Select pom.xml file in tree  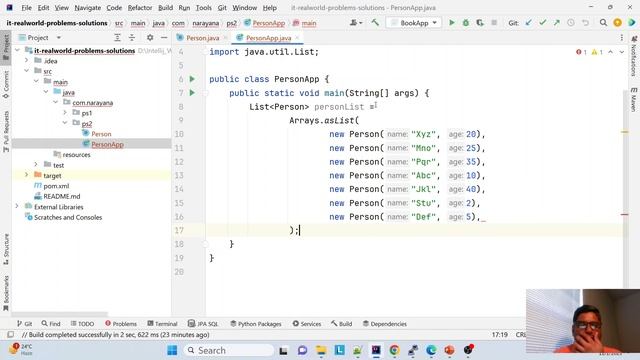[56, 186]
